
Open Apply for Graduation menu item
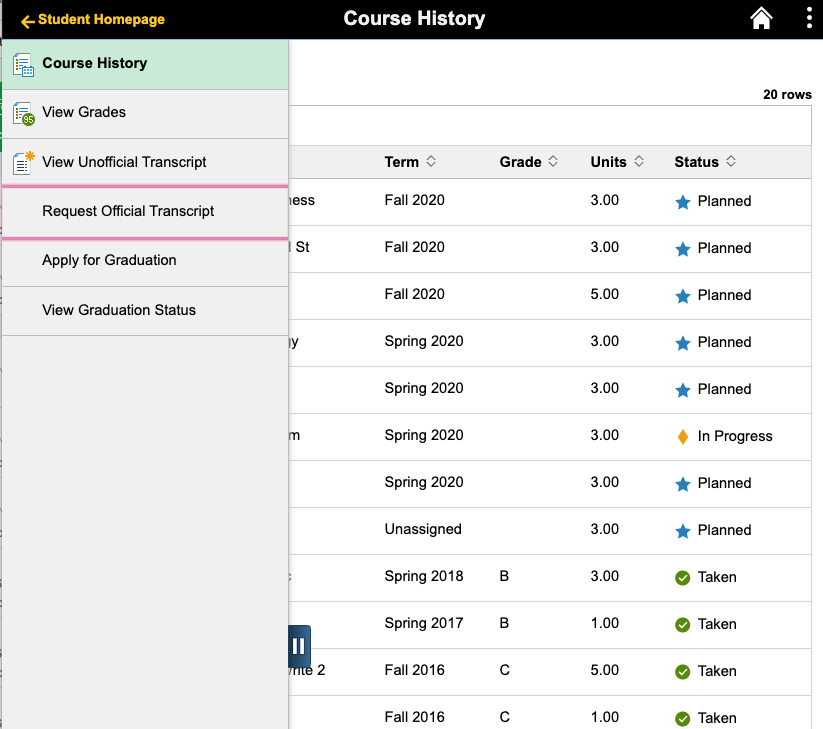click(x=109, y=260)
